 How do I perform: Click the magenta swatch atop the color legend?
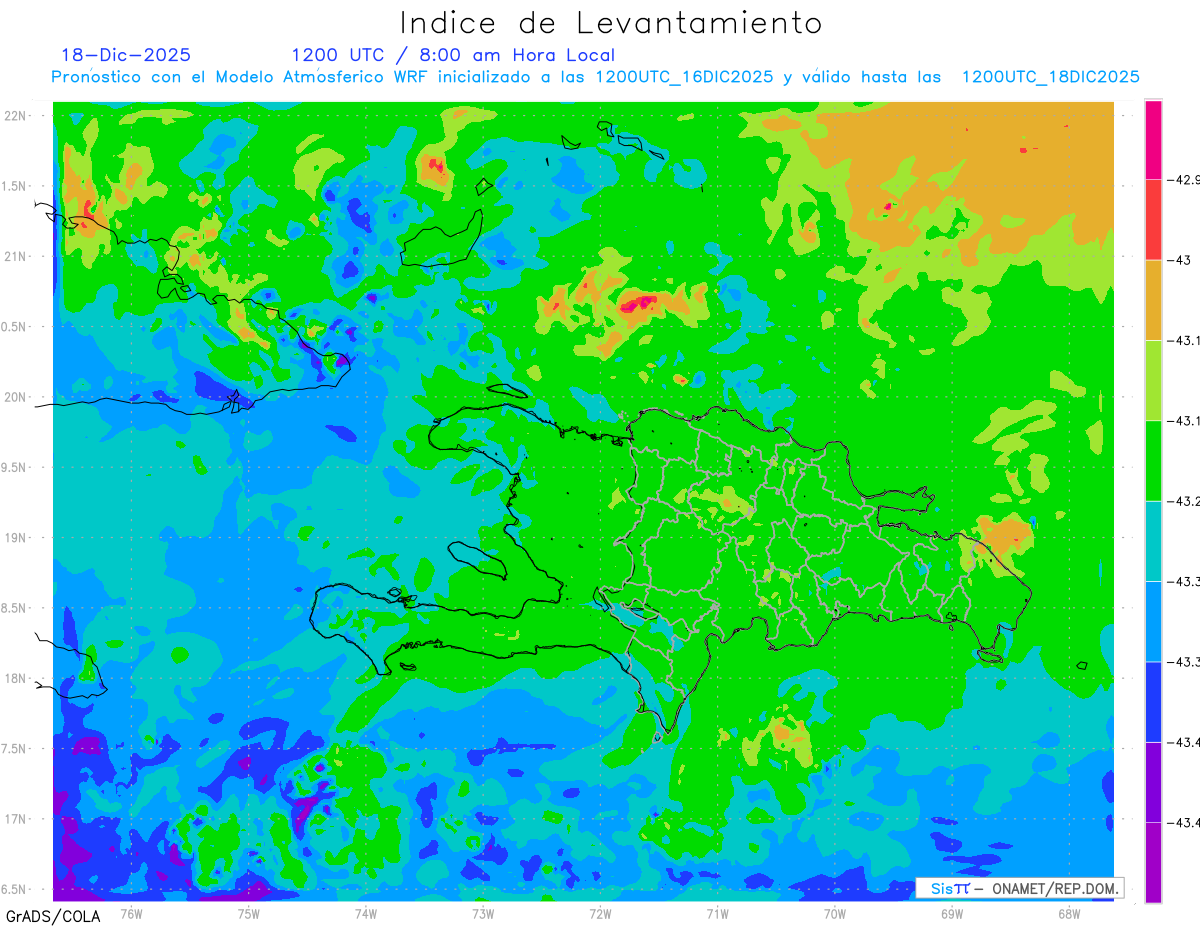click(x=1153, y=140)
